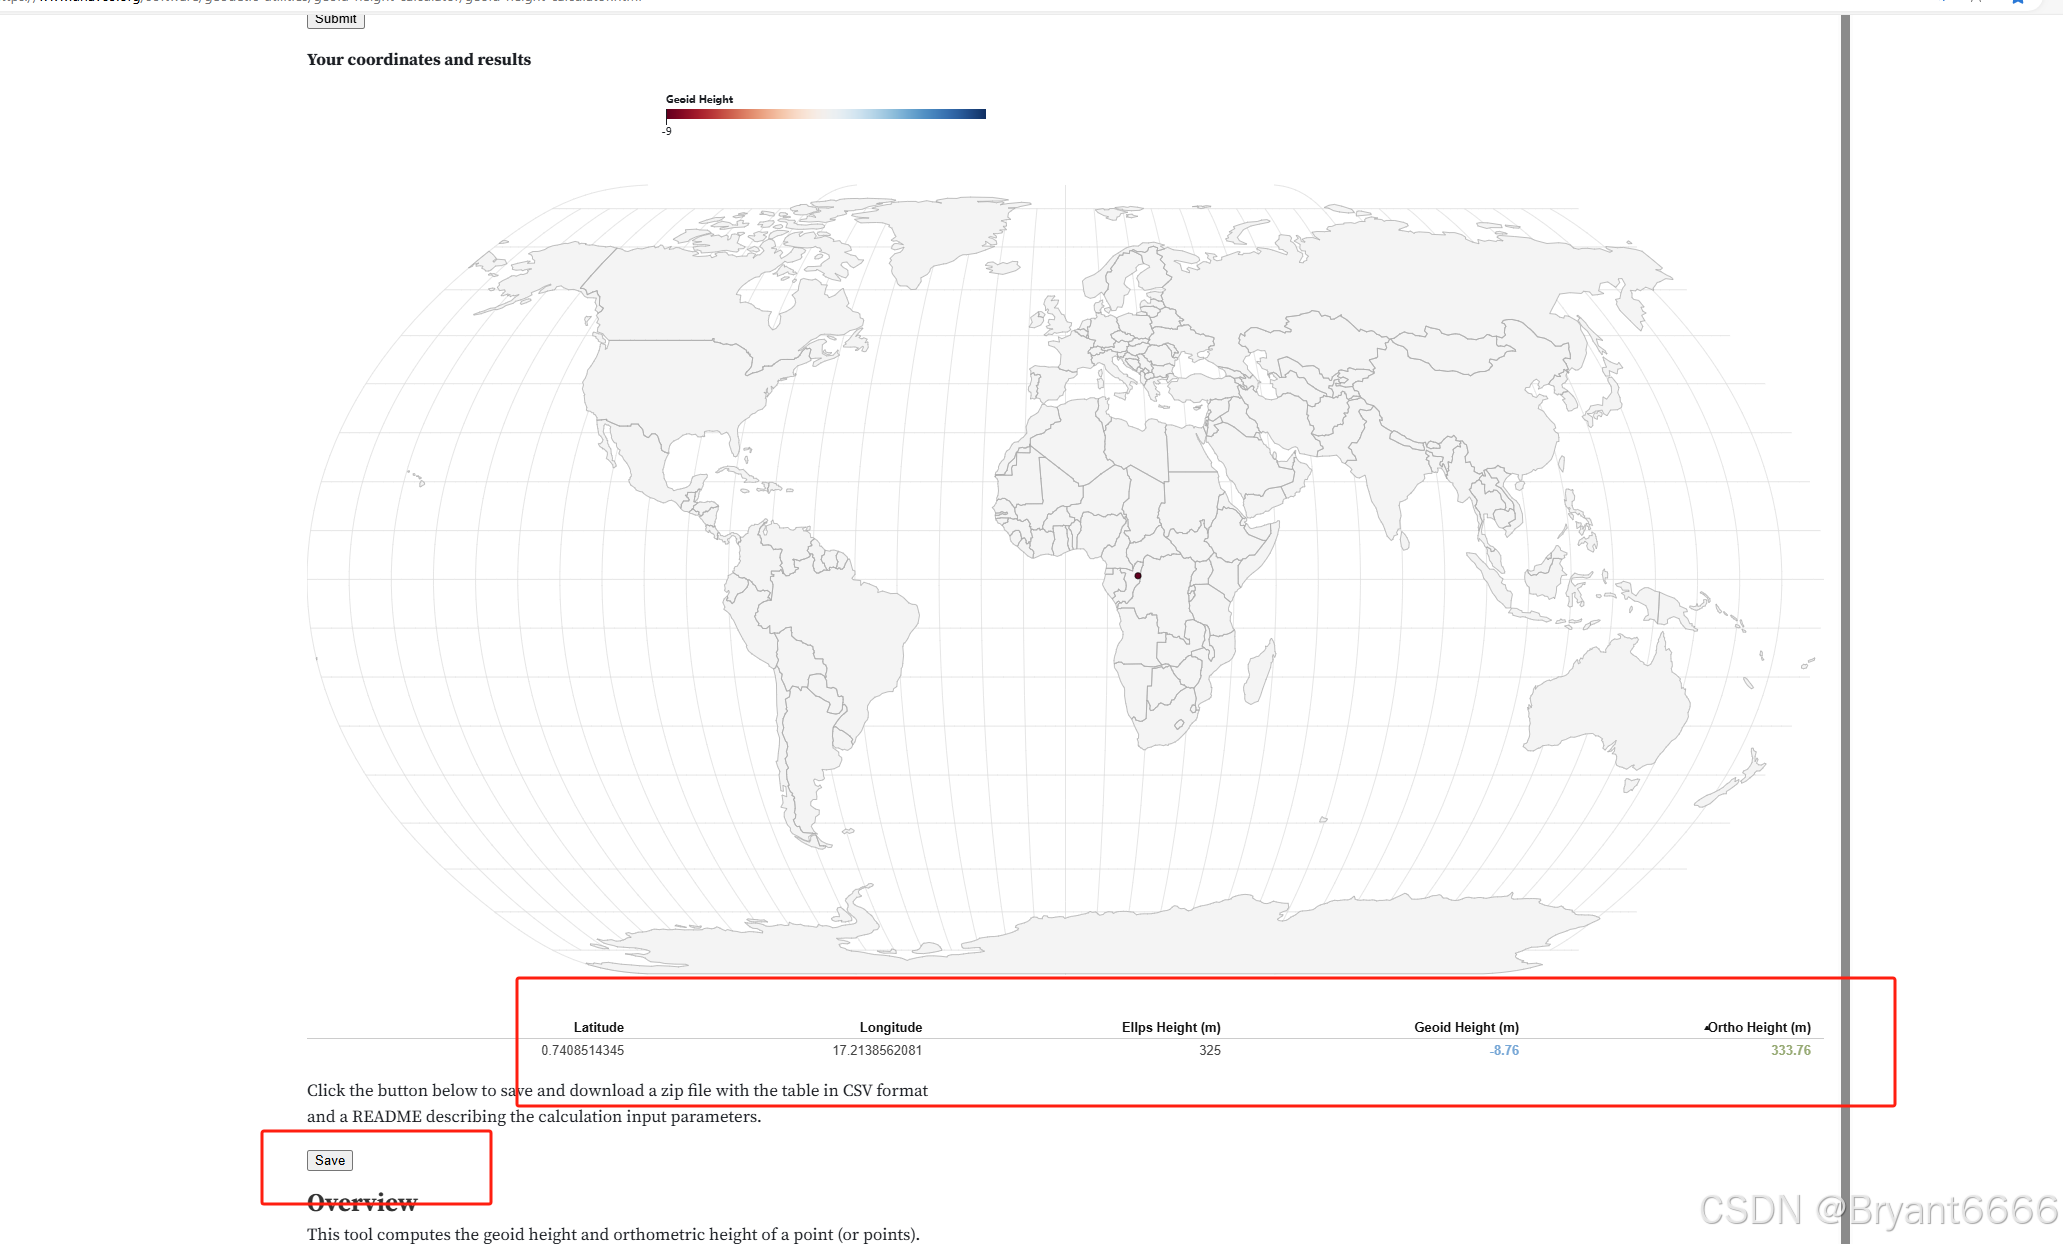The height and width of the screenshot is (1244, 2063).
Task: Click the gray vertical page scrollbar
Action: pos(1845,600)
